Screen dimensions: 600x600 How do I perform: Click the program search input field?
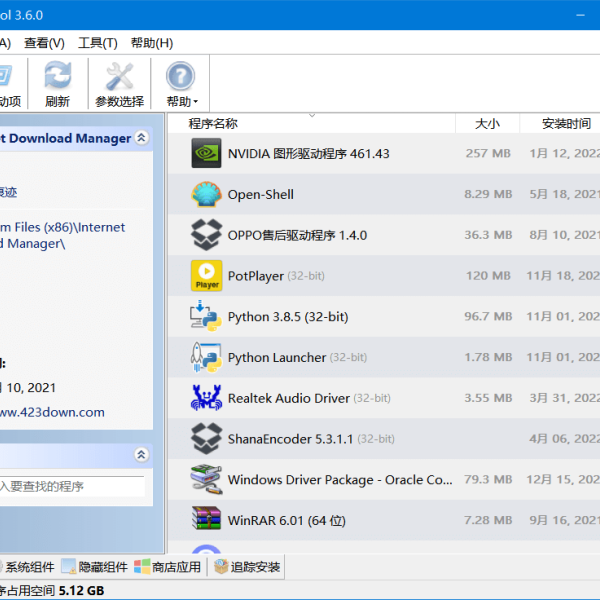point(72,486)
